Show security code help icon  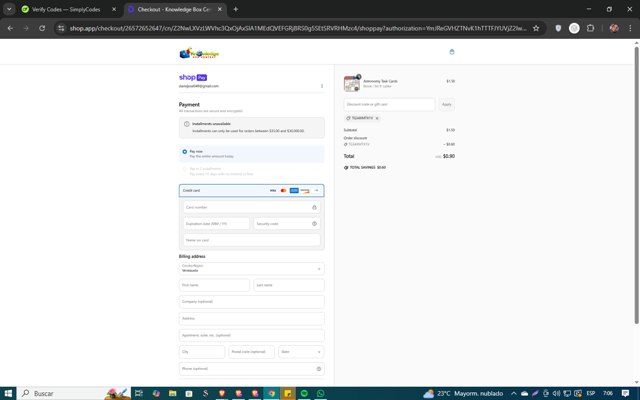(x=314, y=224)
